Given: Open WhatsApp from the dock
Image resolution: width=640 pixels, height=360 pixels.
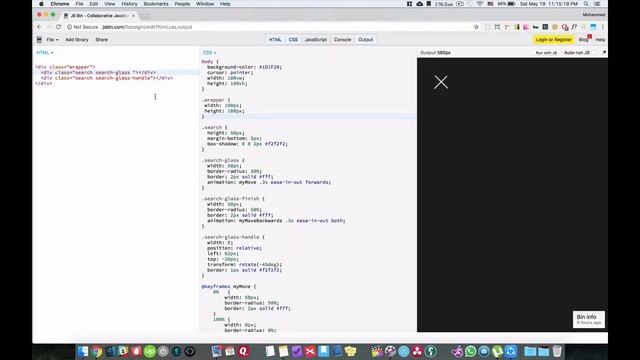Looking at the screenshot, I should [x=470, y=351].
